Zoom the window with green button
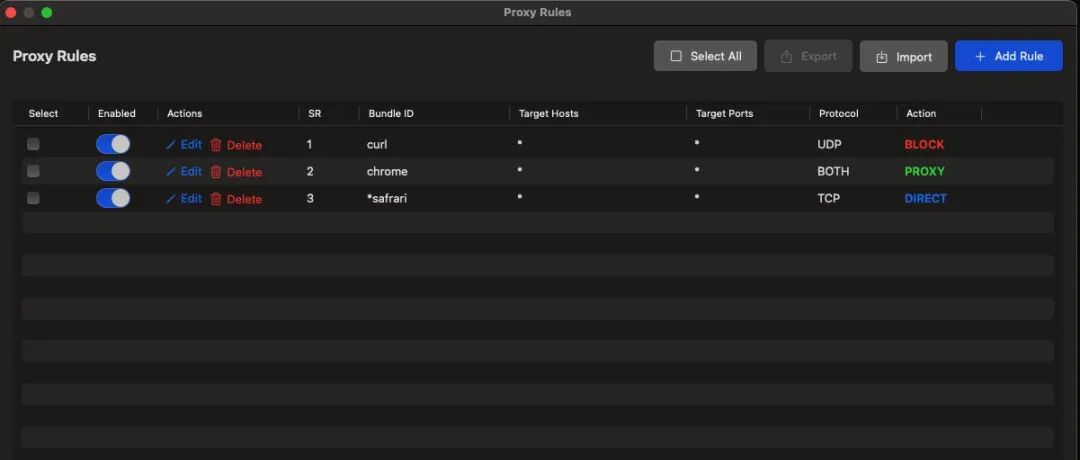The width and height of the screenshot is (1080, 460). (x=46, y=12)
